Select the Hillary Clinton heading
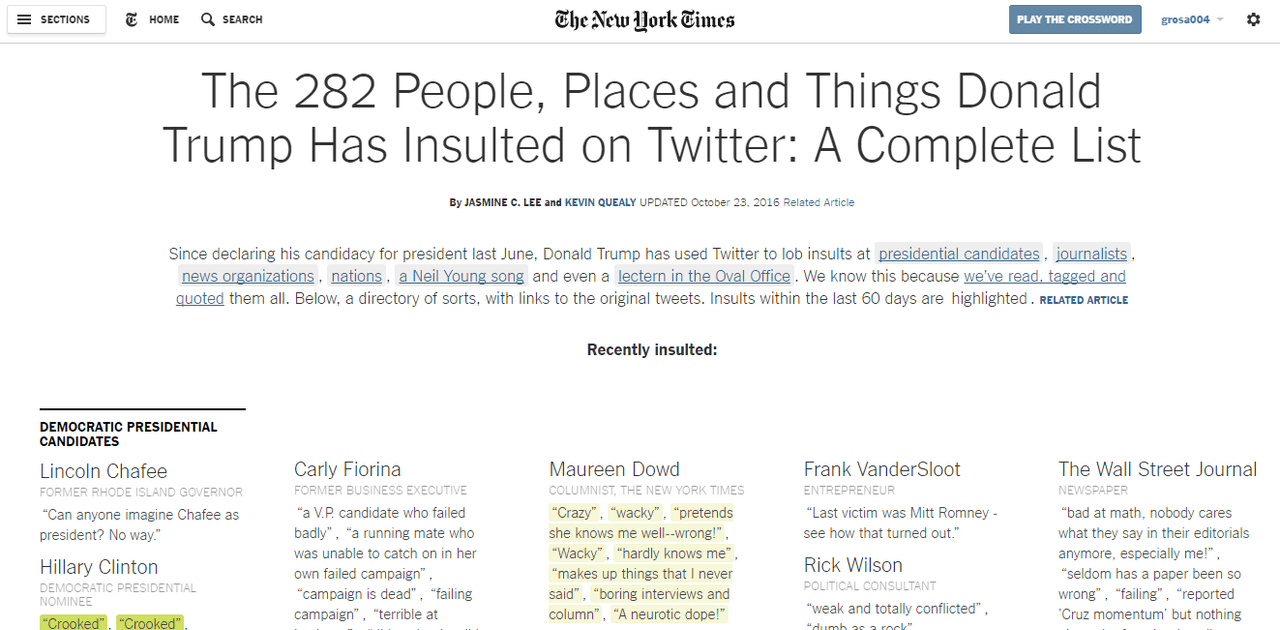1280x630 pixels. pyautogui.click(x=99, y=567)
